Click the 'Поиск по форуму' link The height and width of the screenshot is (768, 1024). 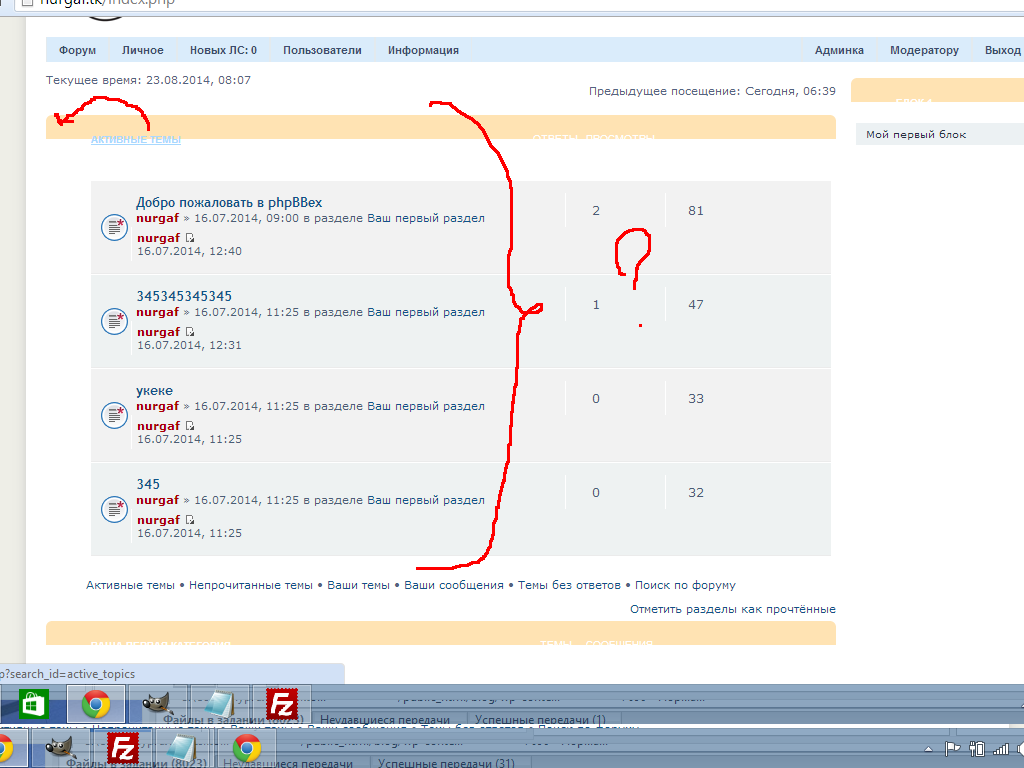tap(685, 585)
